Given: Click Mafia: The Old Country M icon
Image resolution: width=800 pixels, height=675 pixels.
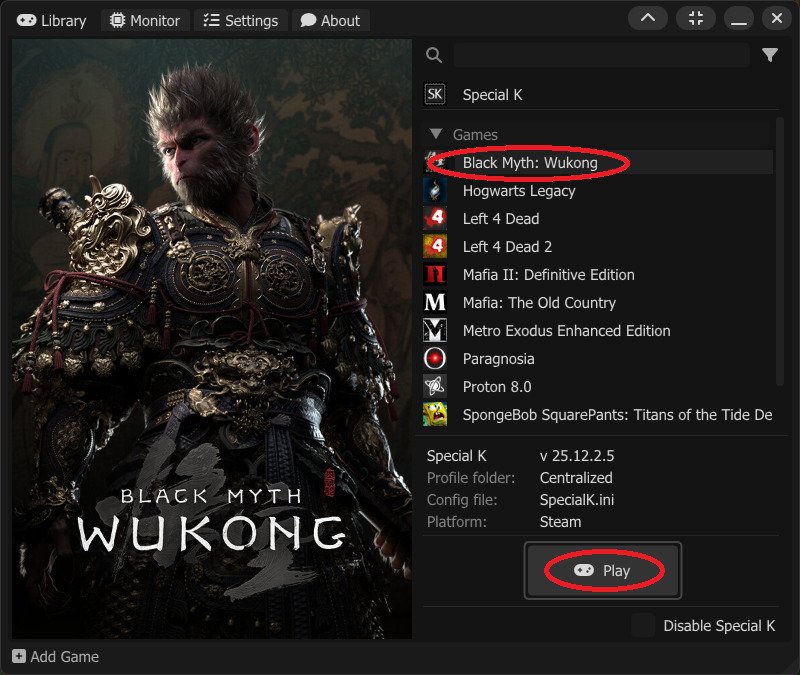Looking at the screenshot, I should (x=435, y=303).
